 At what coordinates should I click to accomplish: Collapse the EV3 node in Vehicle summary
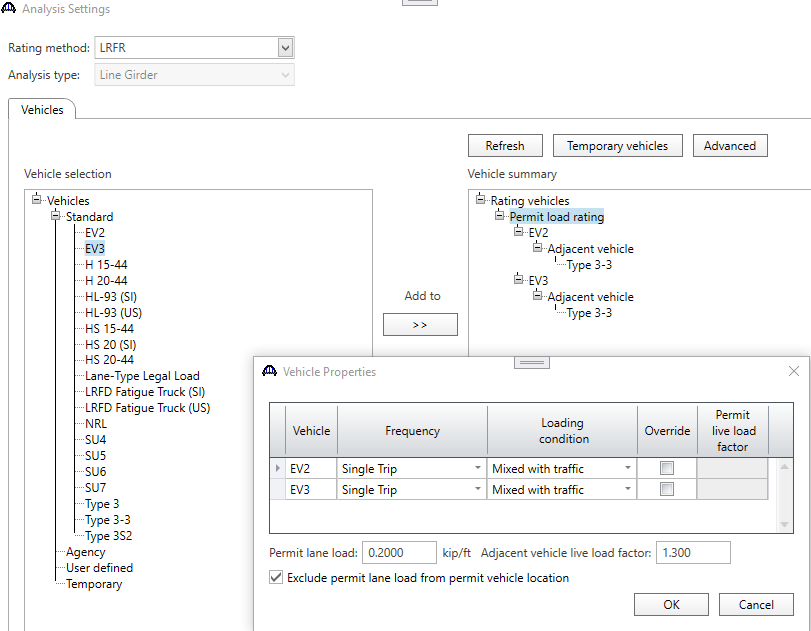point(519,279)
